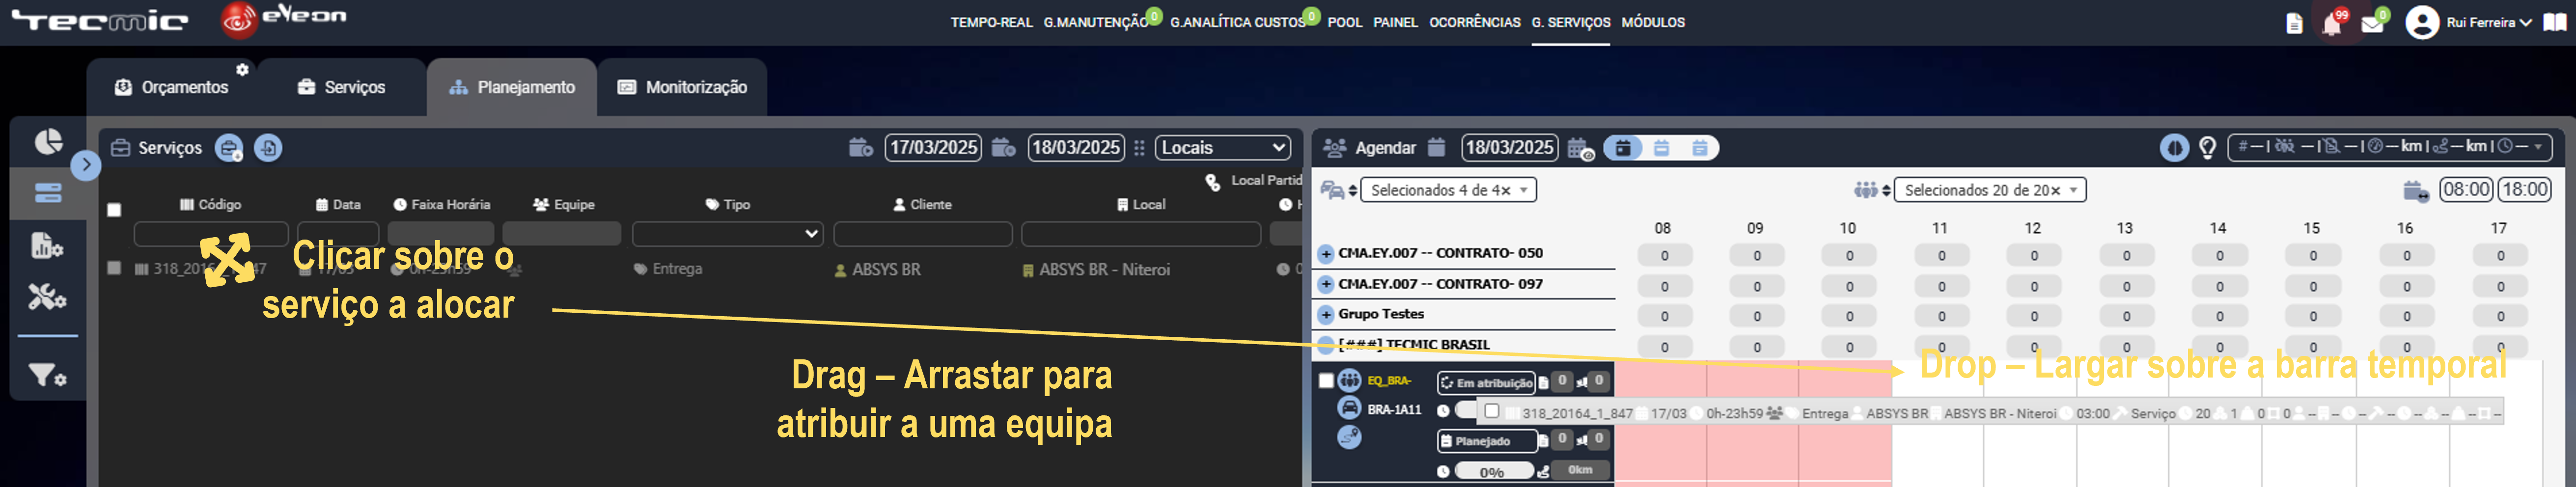Click the start date calendar icon
Screen dimensions: 2576x487
[x=861, y=148]
